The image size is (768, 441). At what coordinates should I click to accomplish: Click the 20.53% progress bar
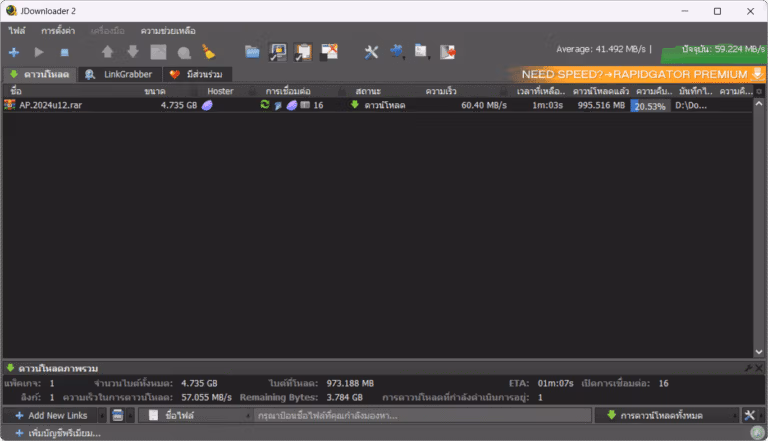650,106
